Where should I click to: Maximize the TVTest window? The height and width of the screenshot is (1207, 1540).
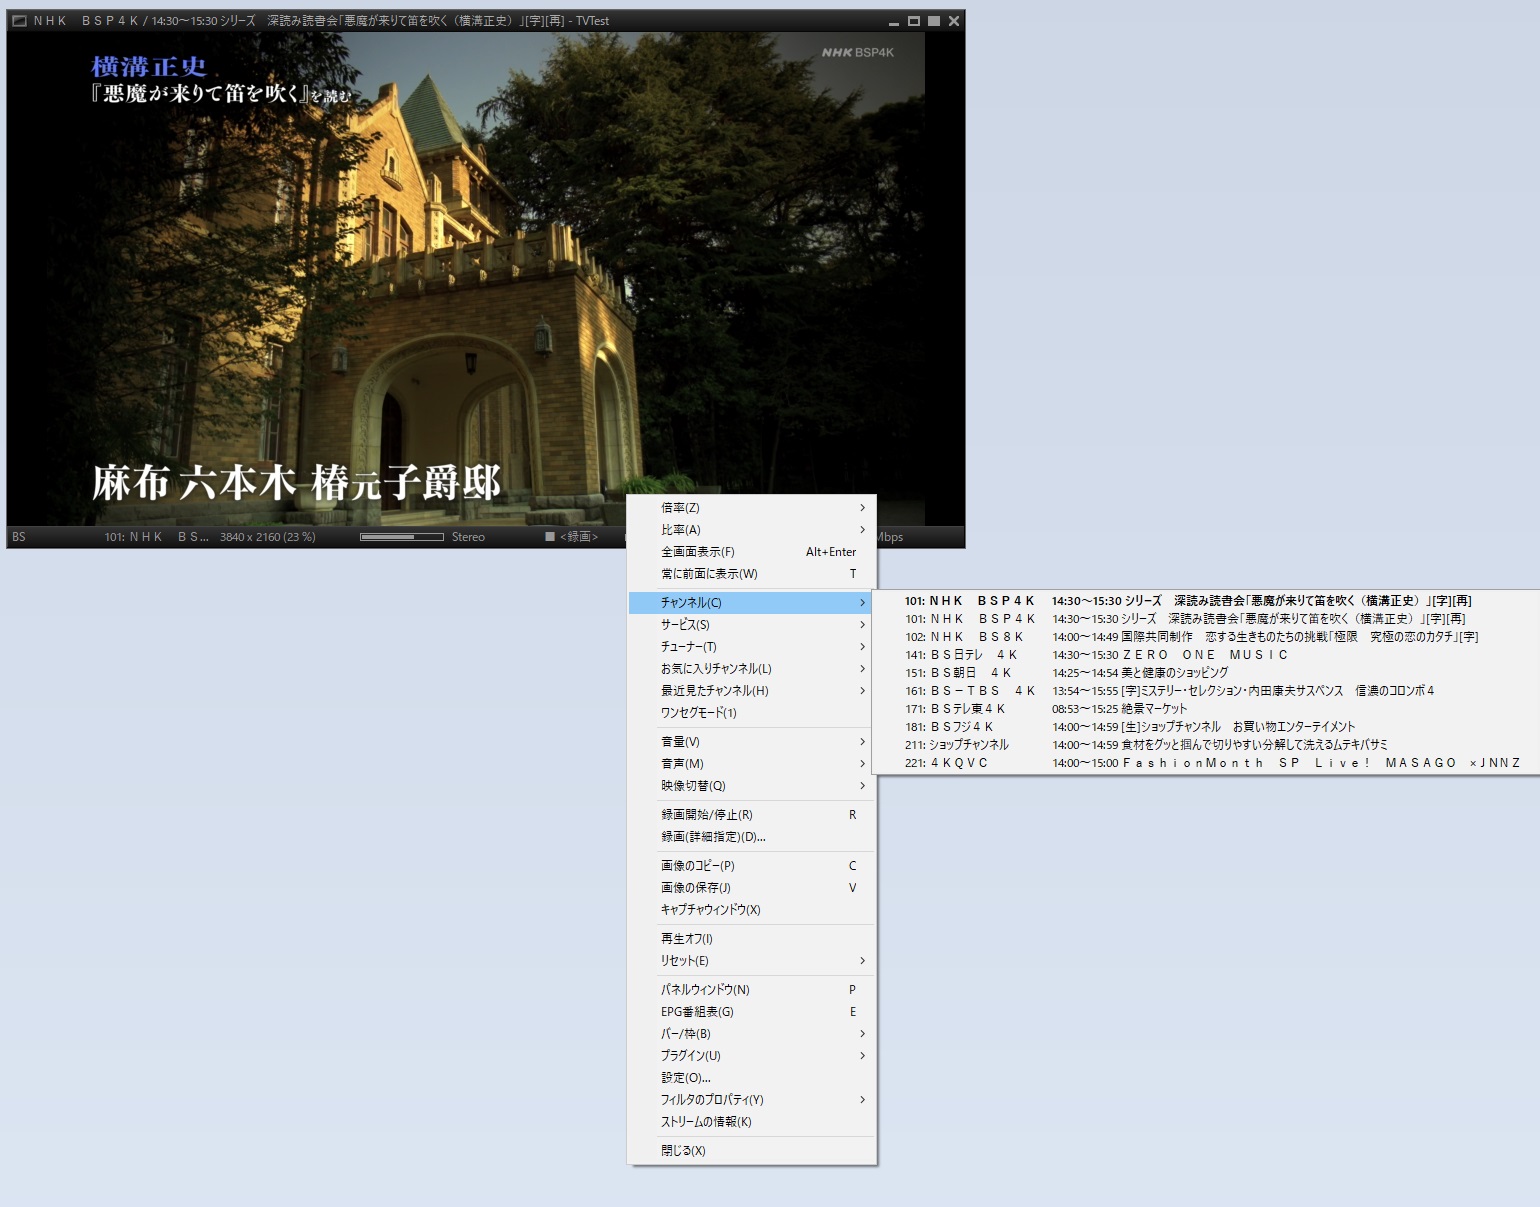pos(913,20)
